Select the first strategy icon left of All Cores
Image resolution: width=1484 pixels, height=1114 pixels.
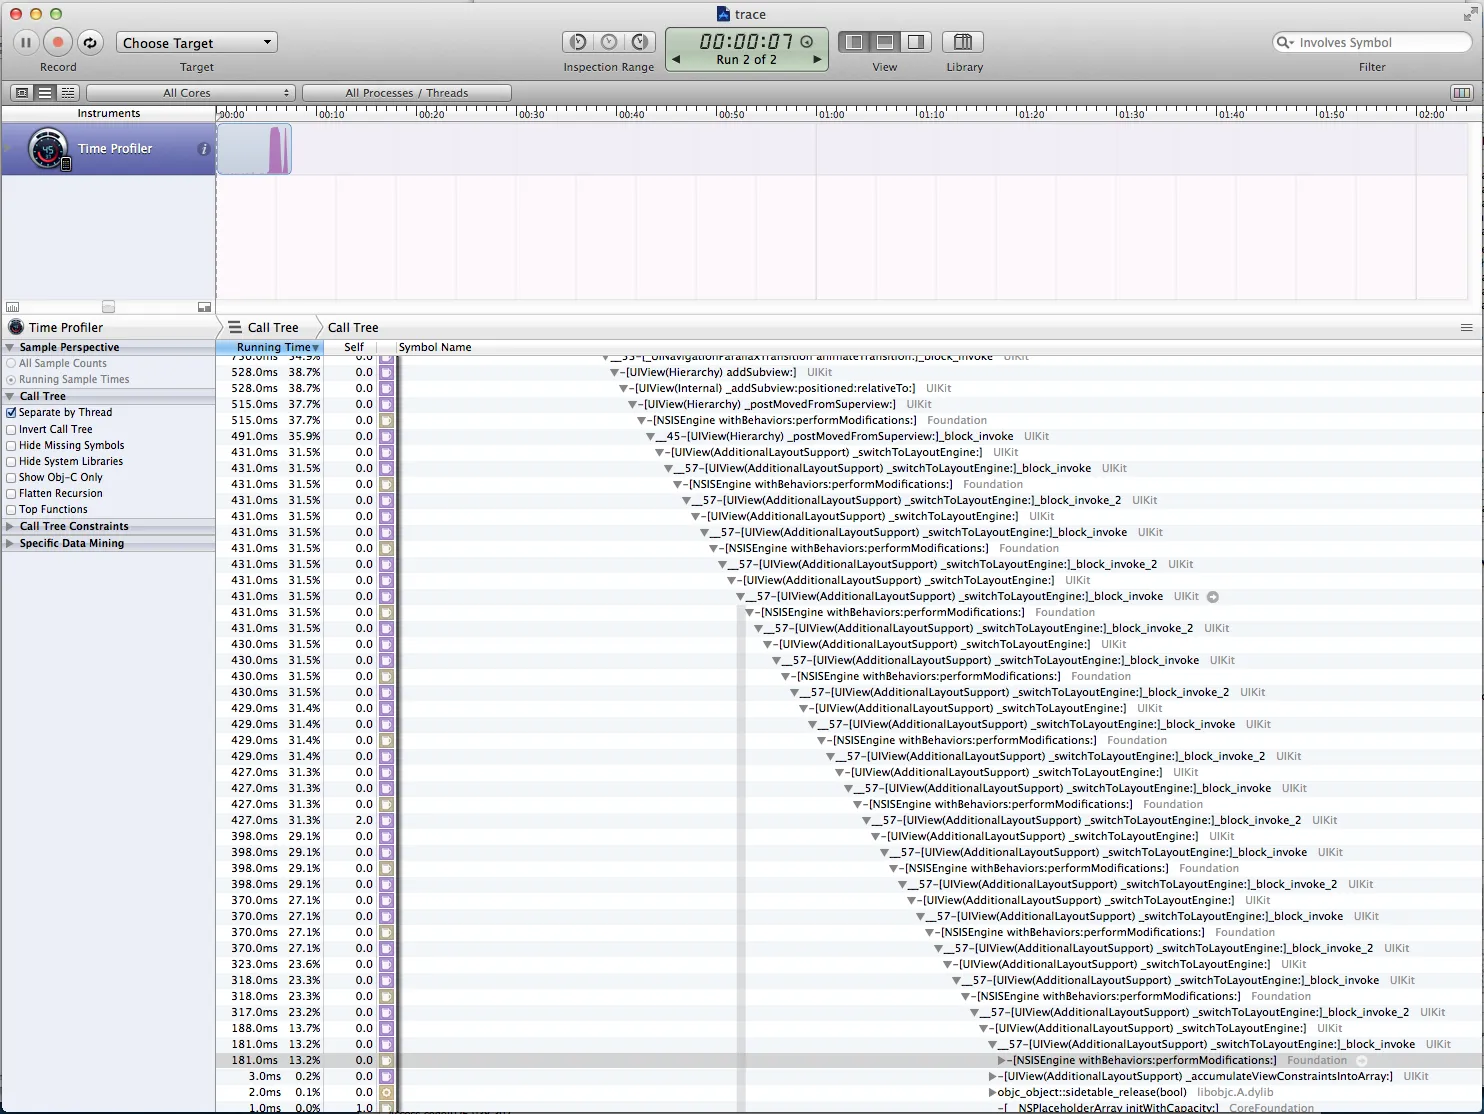(22, 93)
